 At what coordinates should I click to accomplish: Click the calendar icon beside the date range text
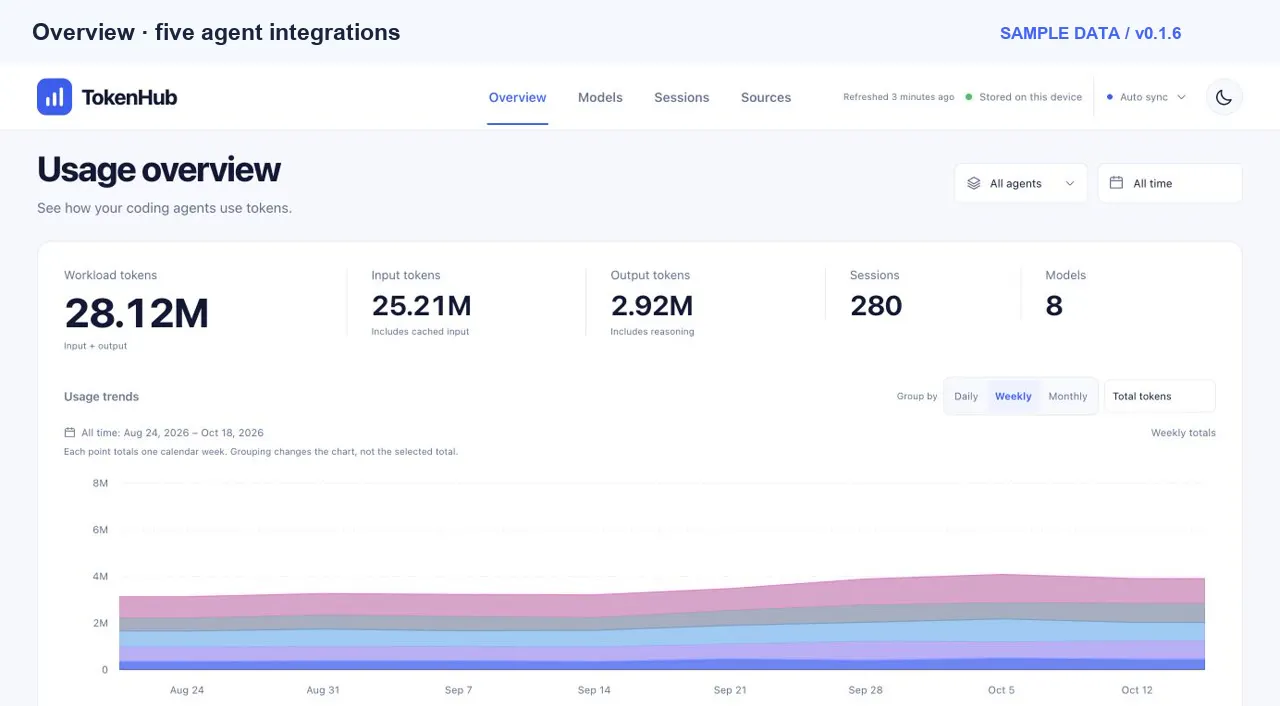coord(70,433)
